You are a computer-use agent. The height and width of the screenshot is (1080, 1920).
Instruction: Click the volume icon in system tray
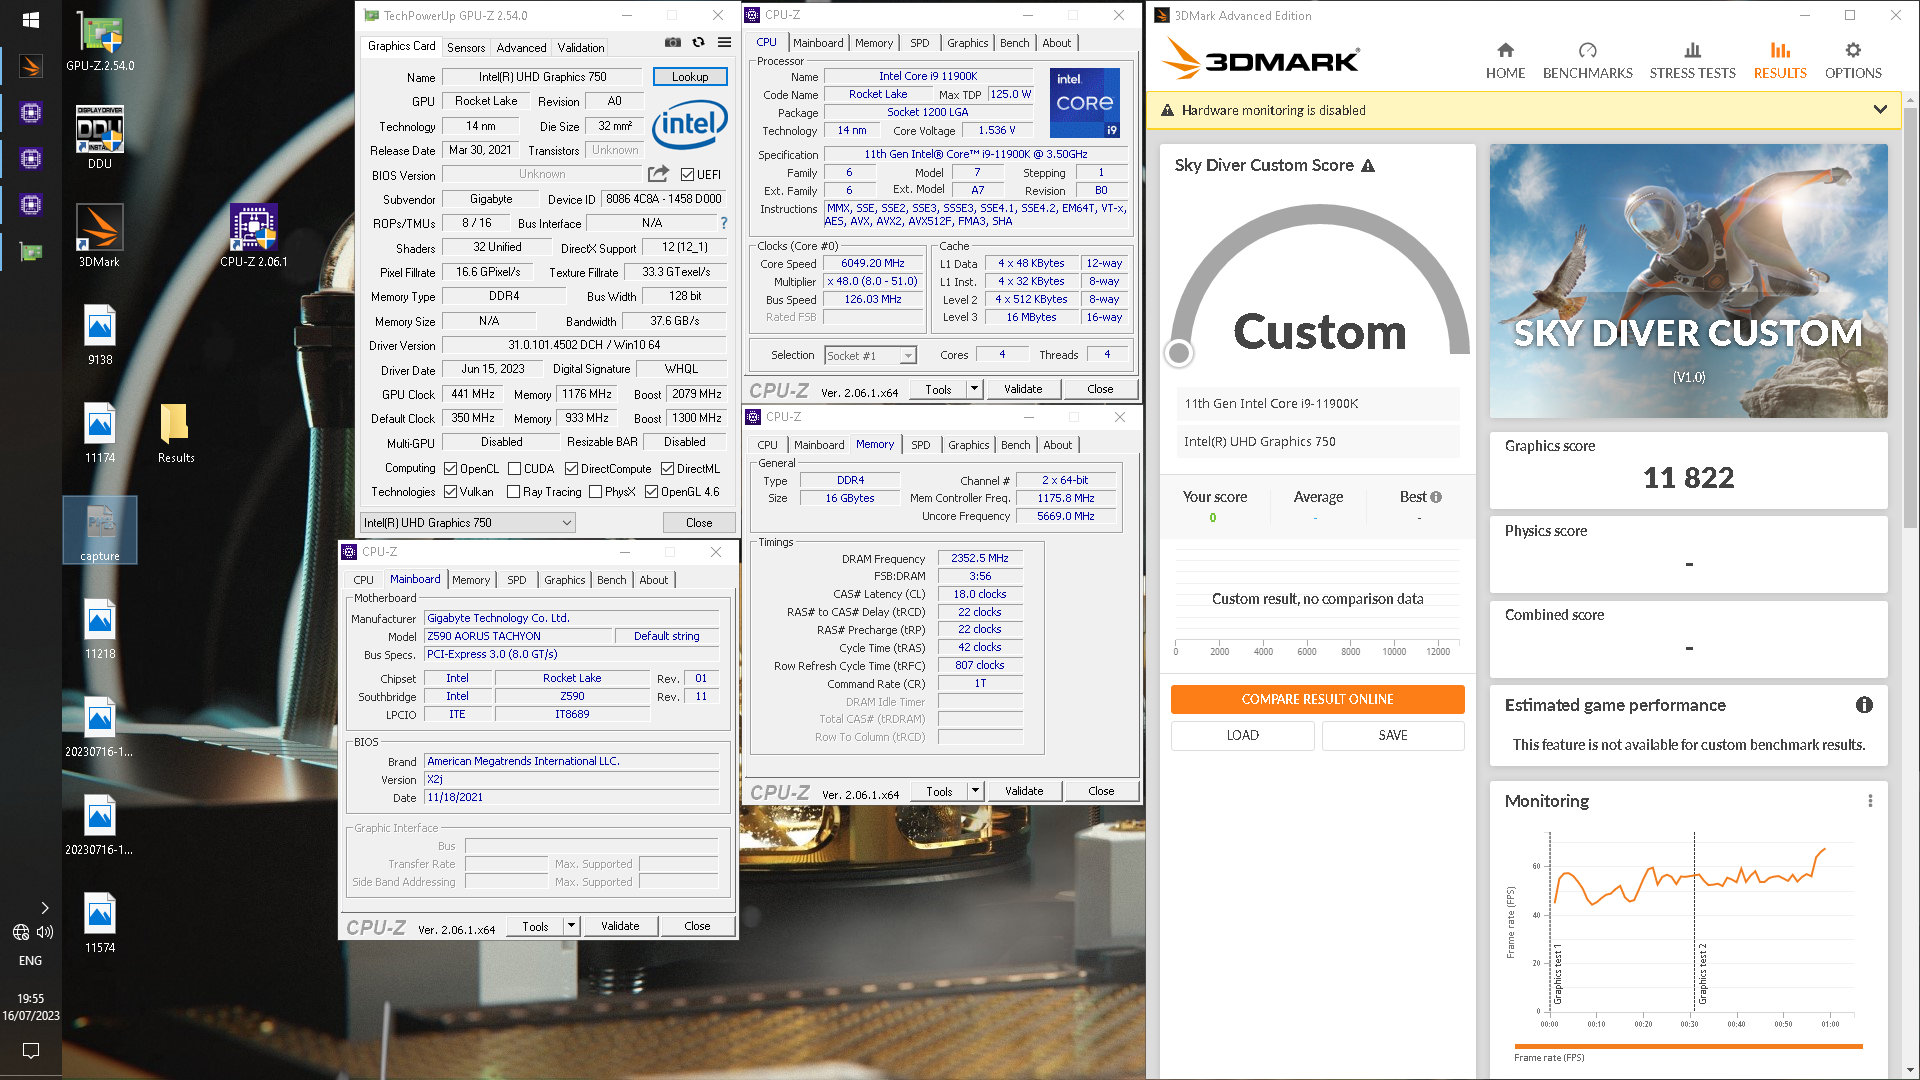45,932
